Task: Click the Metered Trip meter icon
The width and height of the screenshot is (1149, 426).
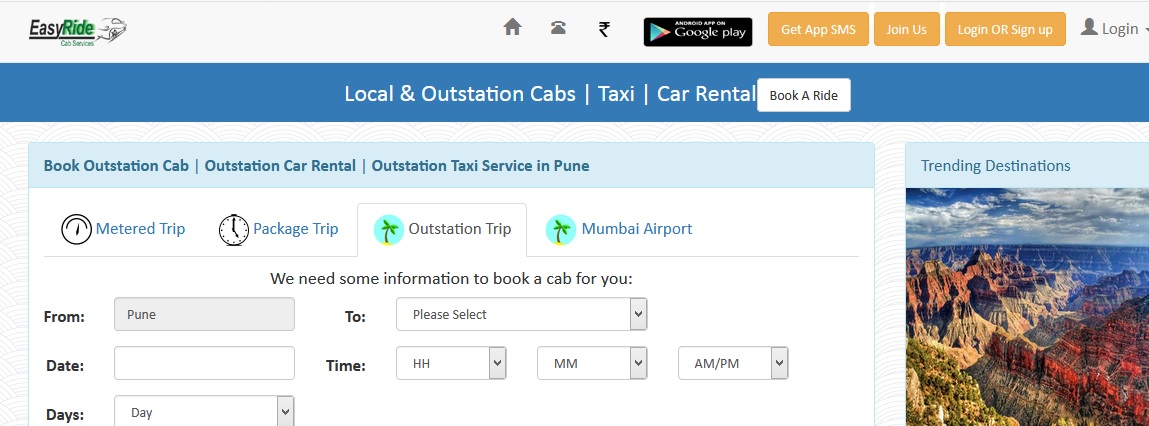Action: tap(76, 229)
